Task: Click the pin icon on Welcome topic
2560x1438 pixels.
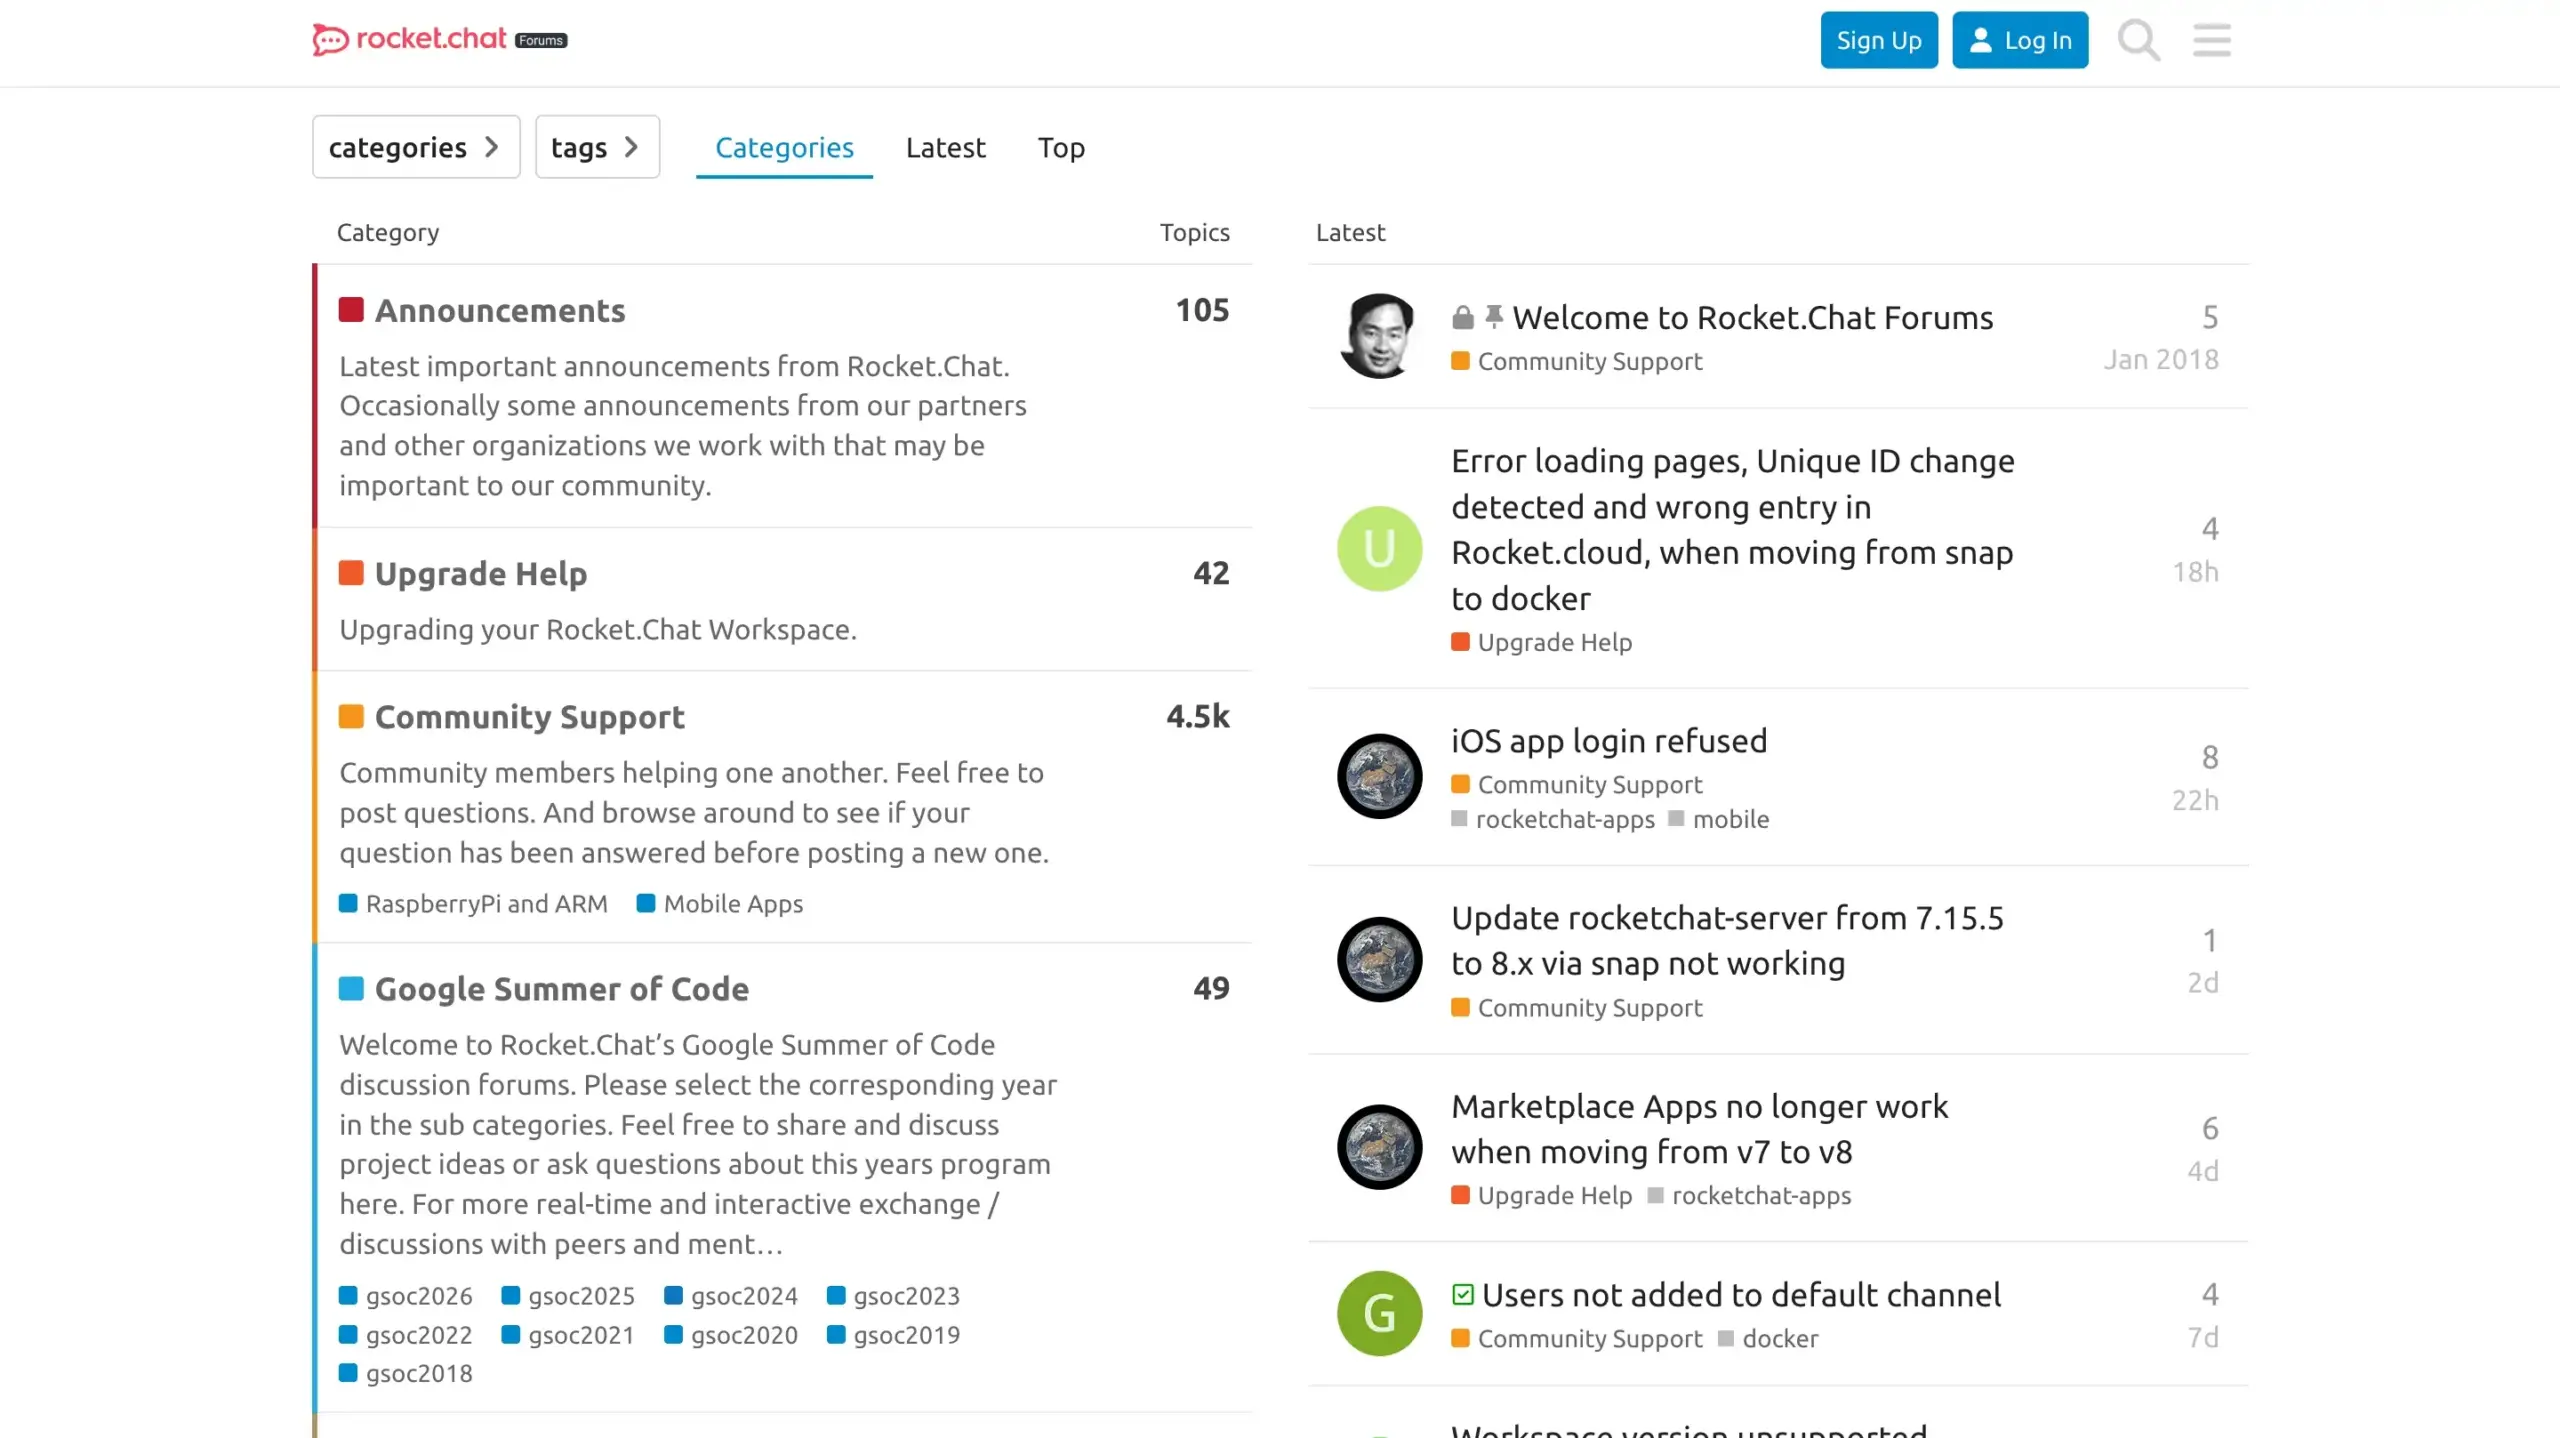Action: tap(1494, 318)
